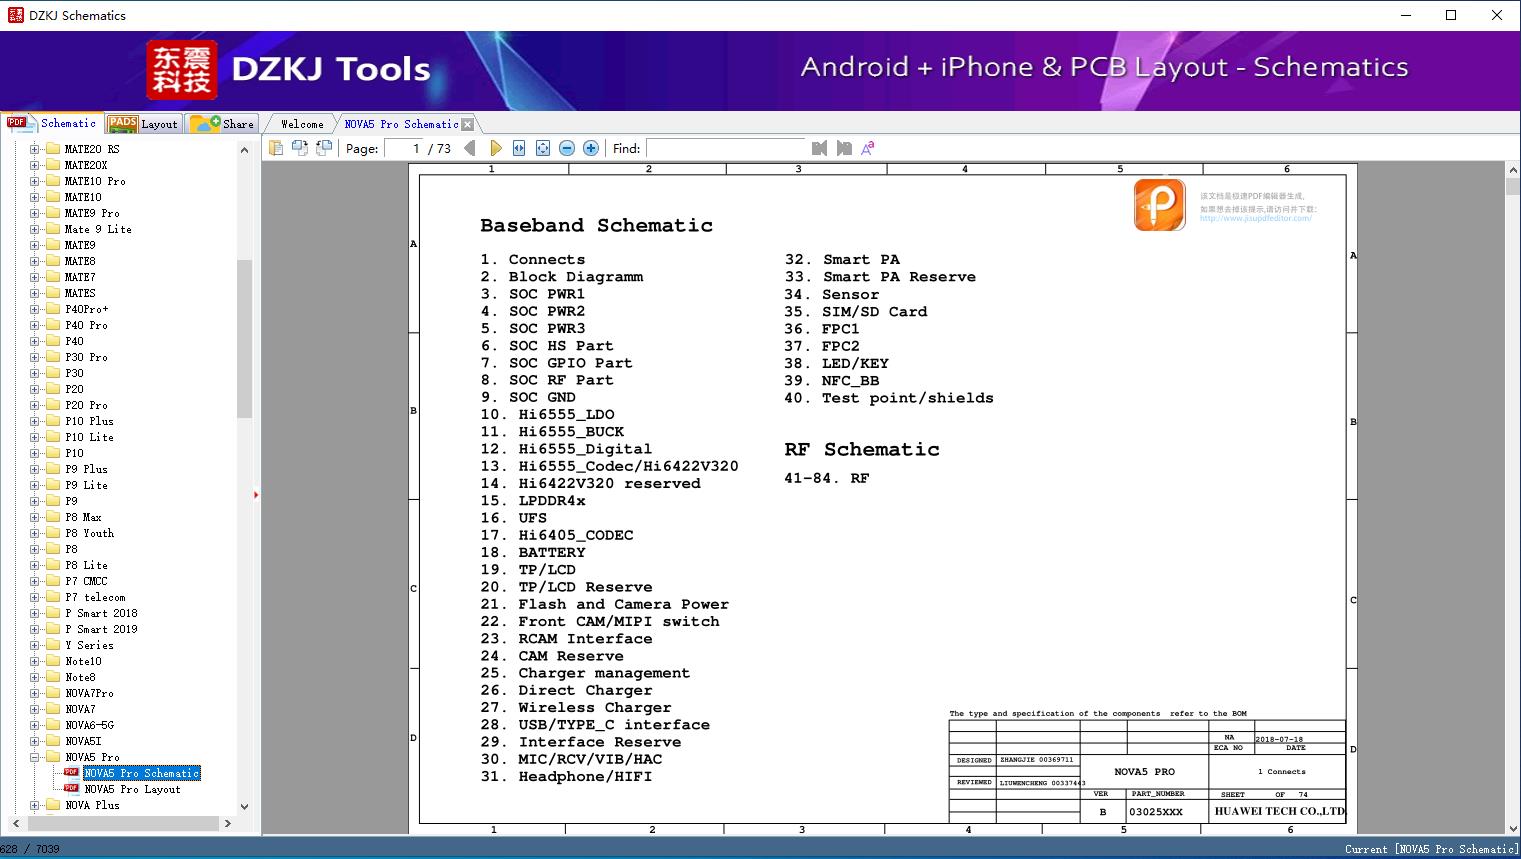This screenshot has width=1521, height=859.
Task: Click the find next icon
Action: tap(844, 148)
